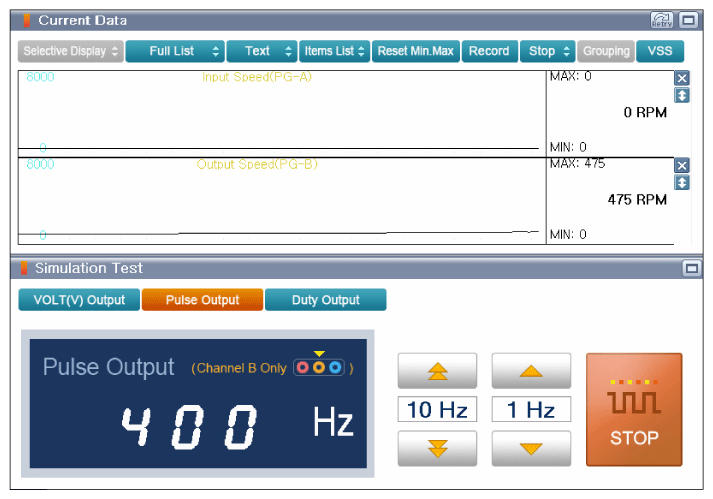Decrease pulse frequency by 1 Hz
Screen dimensions: 713x499
pos(531,449)
